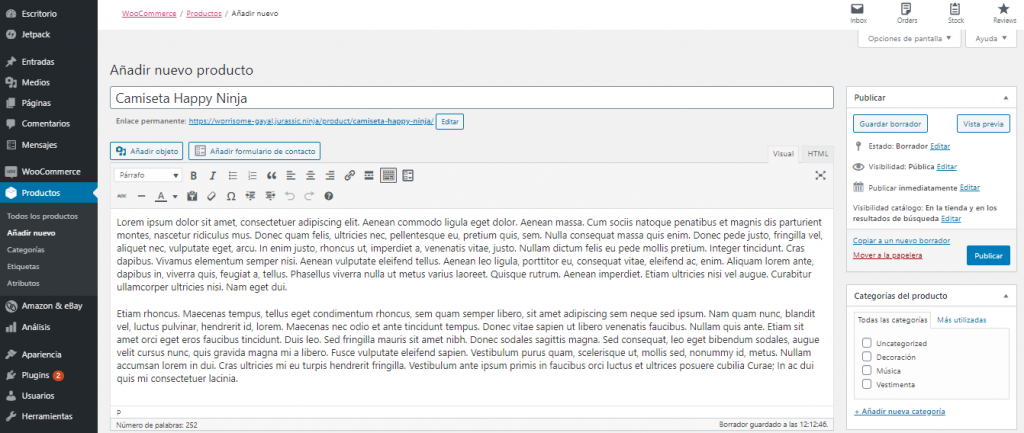The image size is (1024, 433).
Task: Check the Uncategorized category checkbox
Action: 867,343
